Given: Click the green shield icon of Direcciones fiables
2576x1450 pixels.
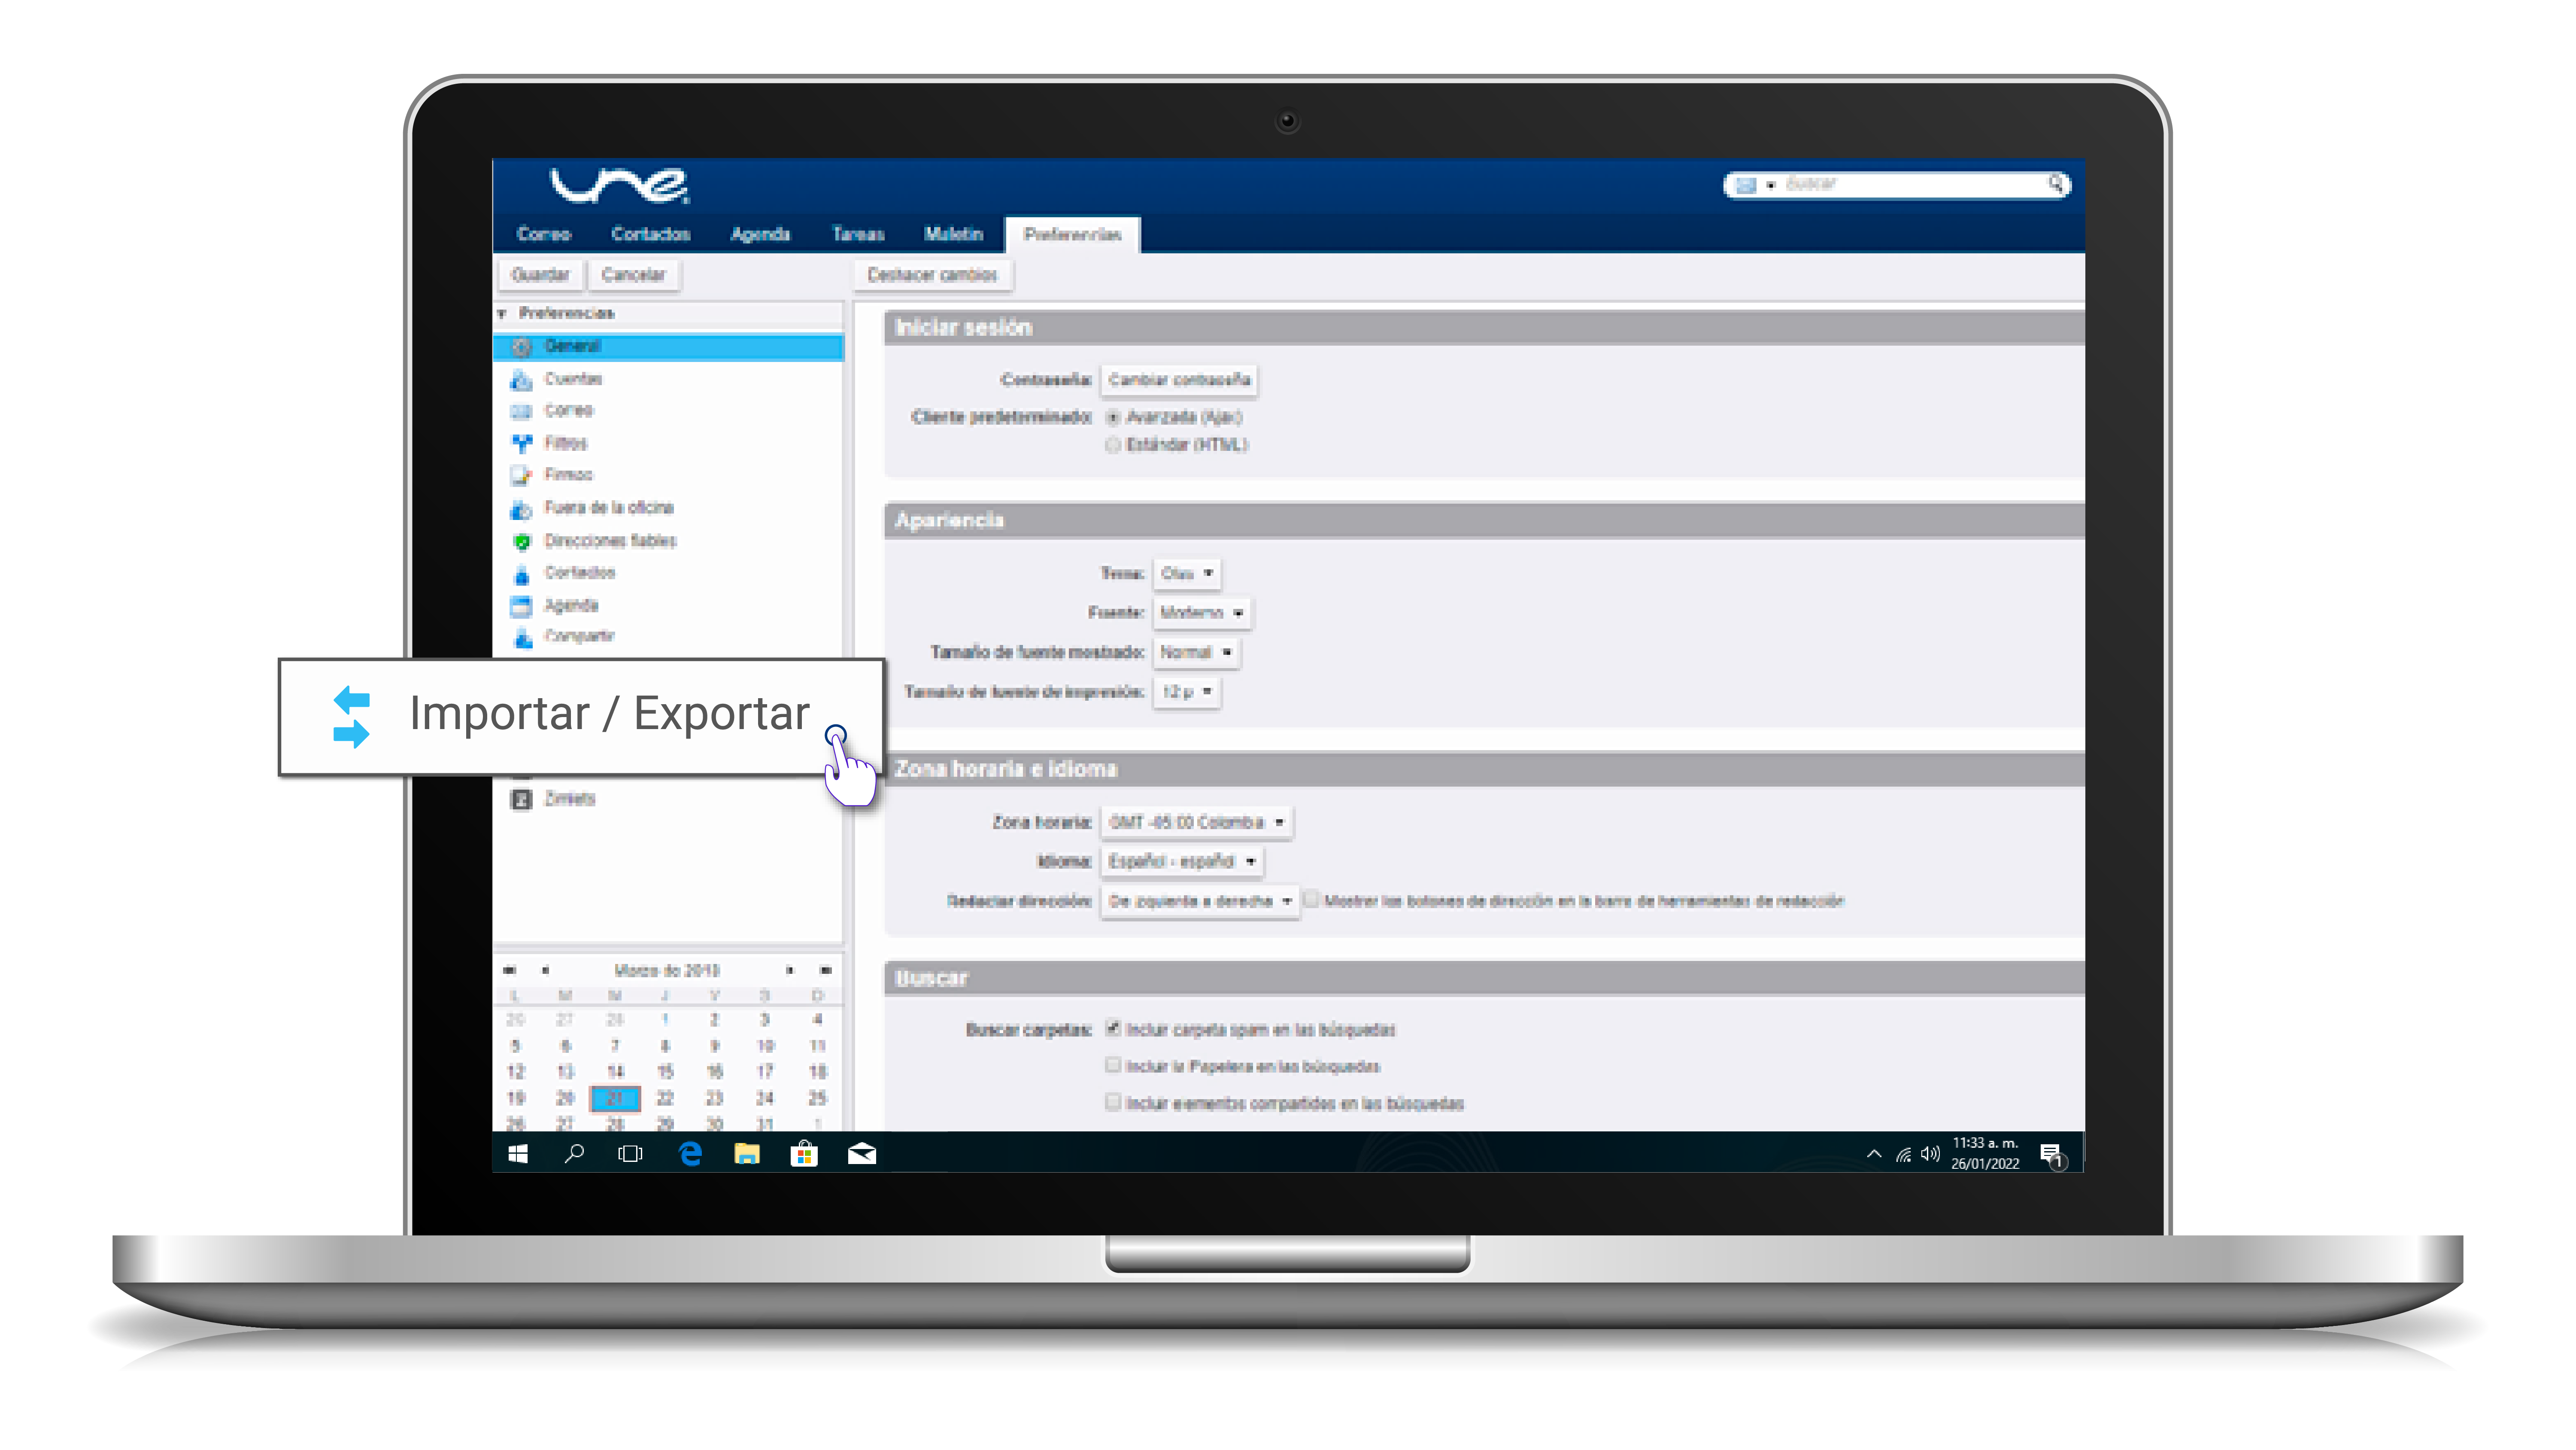Looking at the screenshot, I should coord(521,542).
